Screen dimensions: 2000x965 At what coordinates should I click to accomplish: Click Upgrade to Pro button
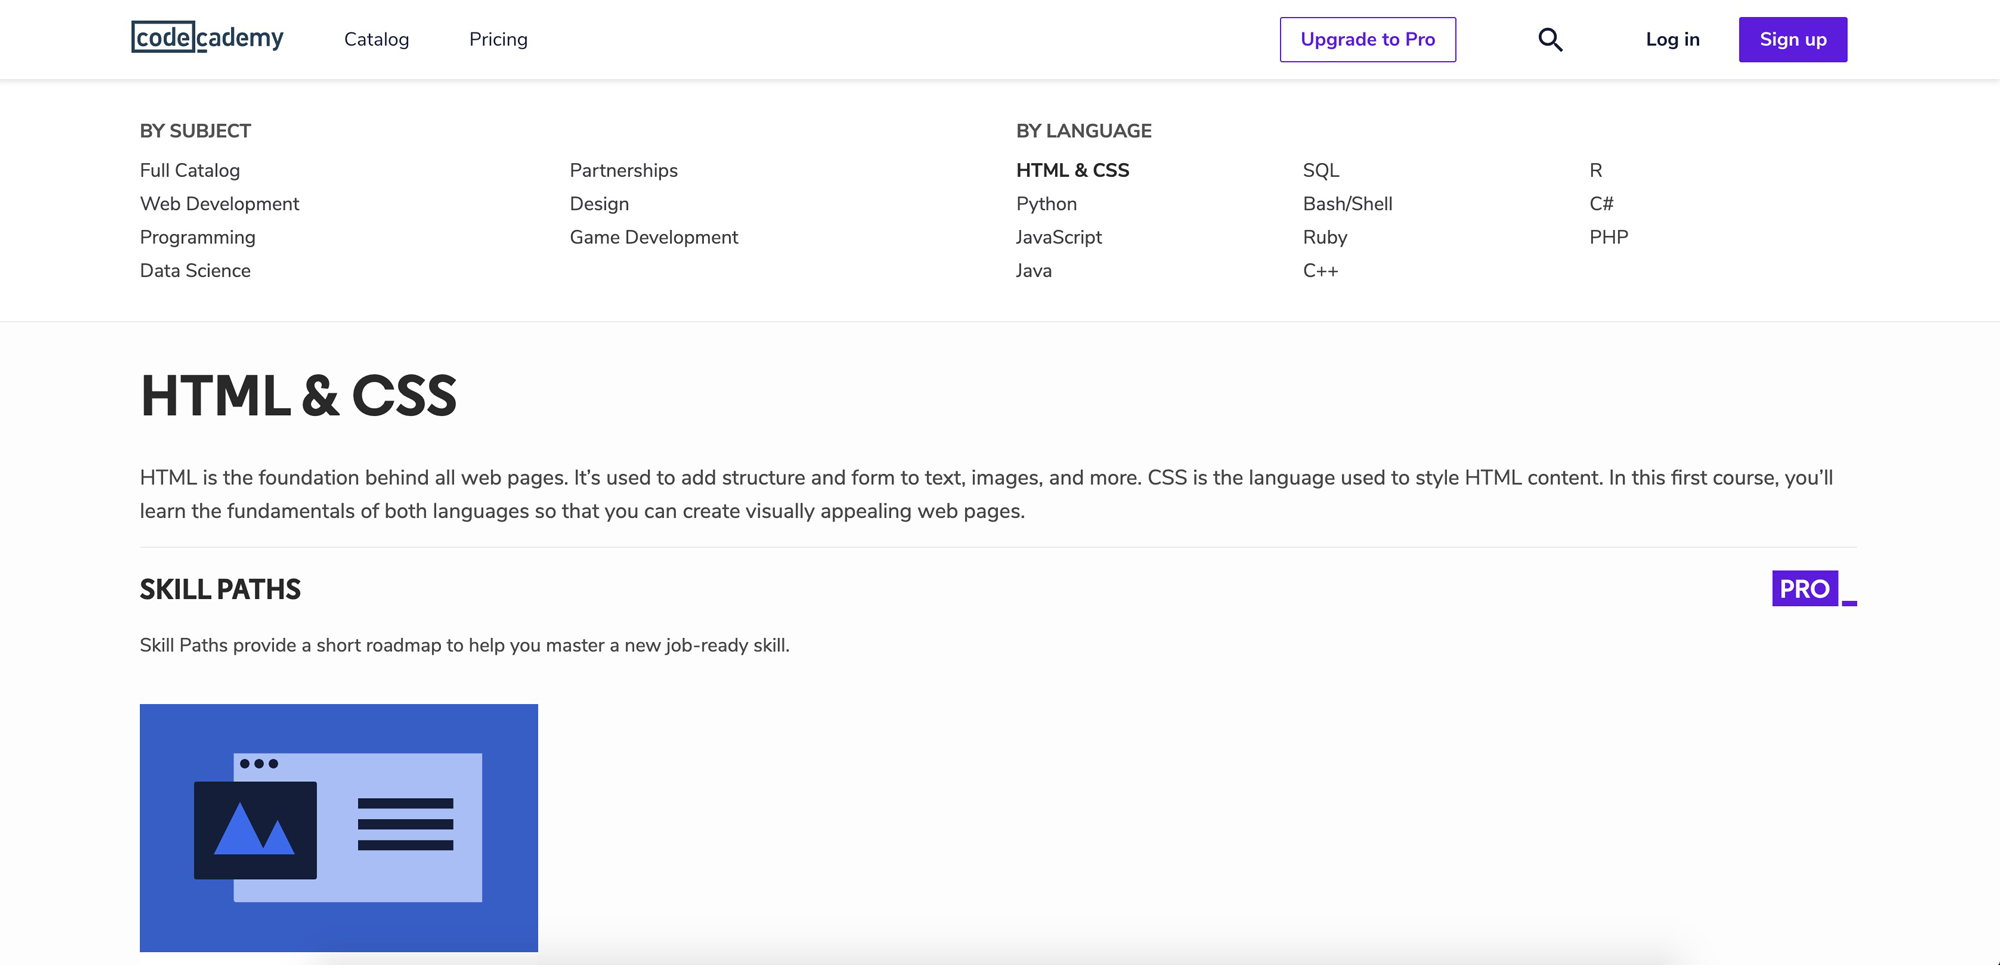pyautogui.click(x=1367, y=39)
